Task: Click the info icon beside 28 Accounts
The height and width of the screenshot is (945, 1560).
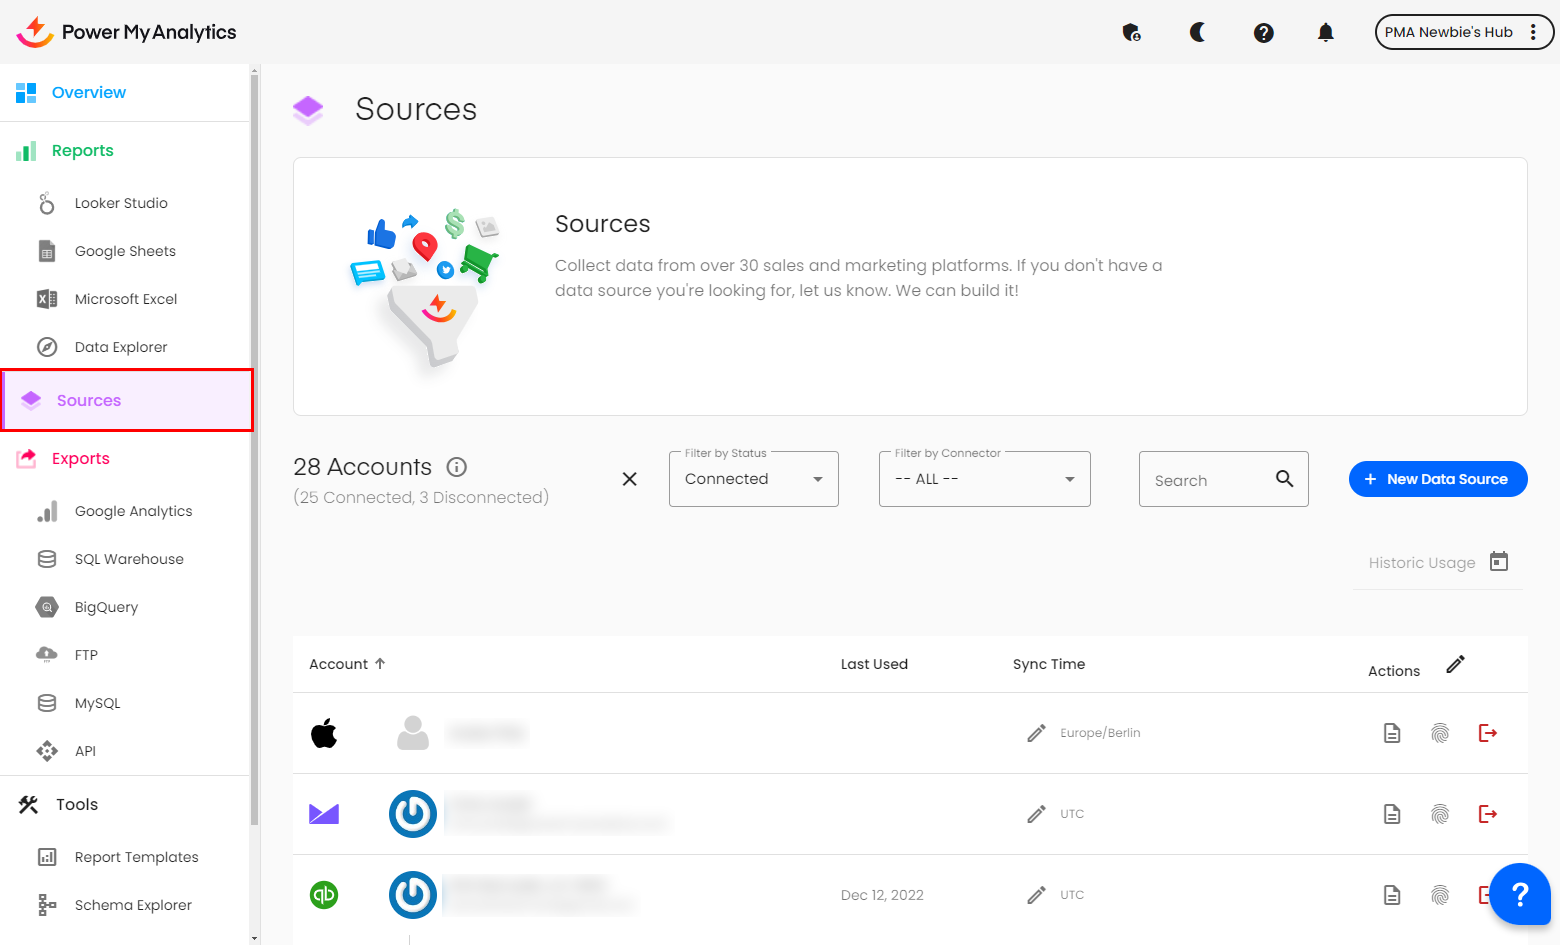Action: (x=457, y=467)
